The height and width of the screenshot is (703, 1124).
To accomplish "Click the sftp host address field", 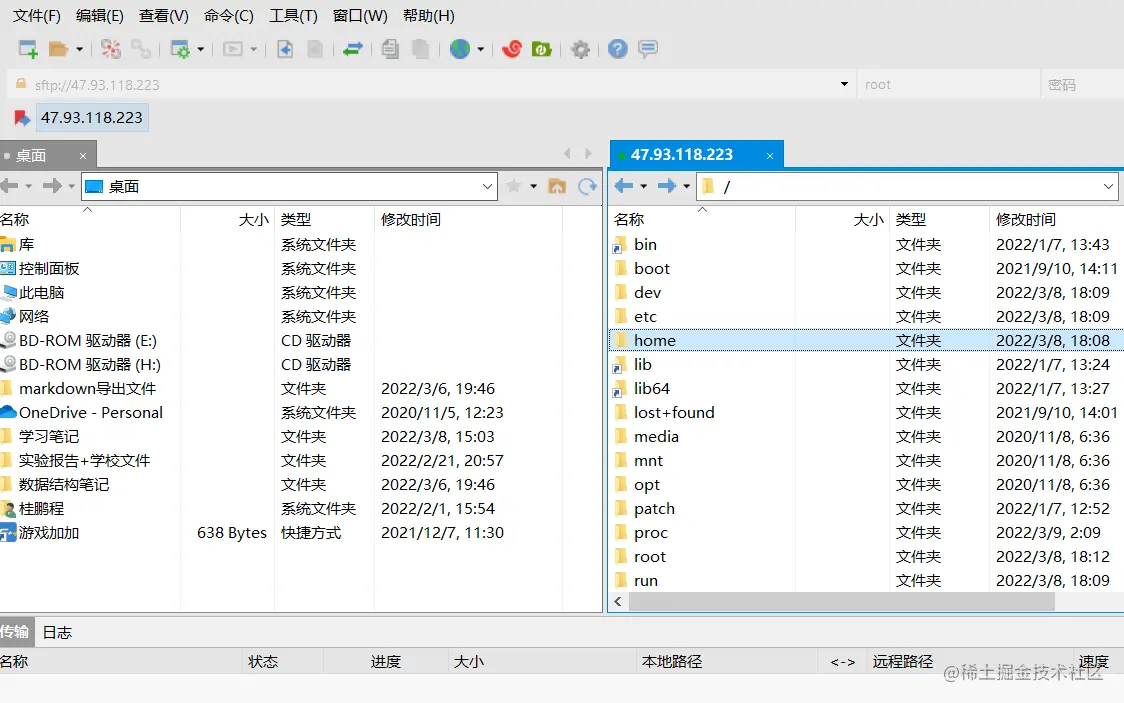I will 430,85.
